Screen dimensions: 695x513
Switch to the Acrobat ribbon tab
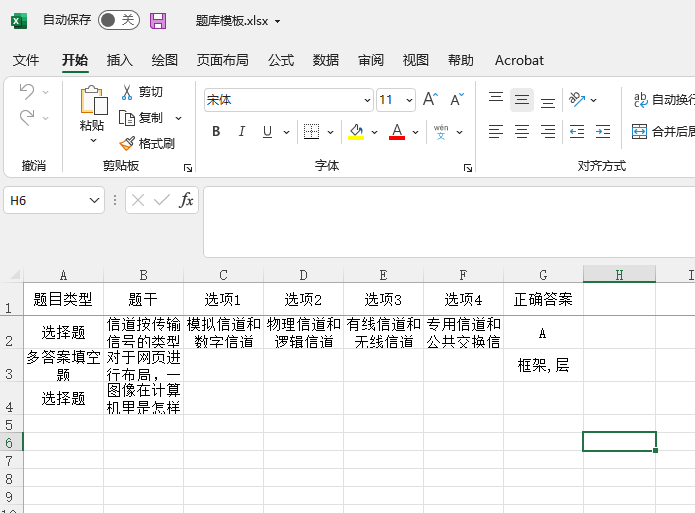tap(519, 60)
